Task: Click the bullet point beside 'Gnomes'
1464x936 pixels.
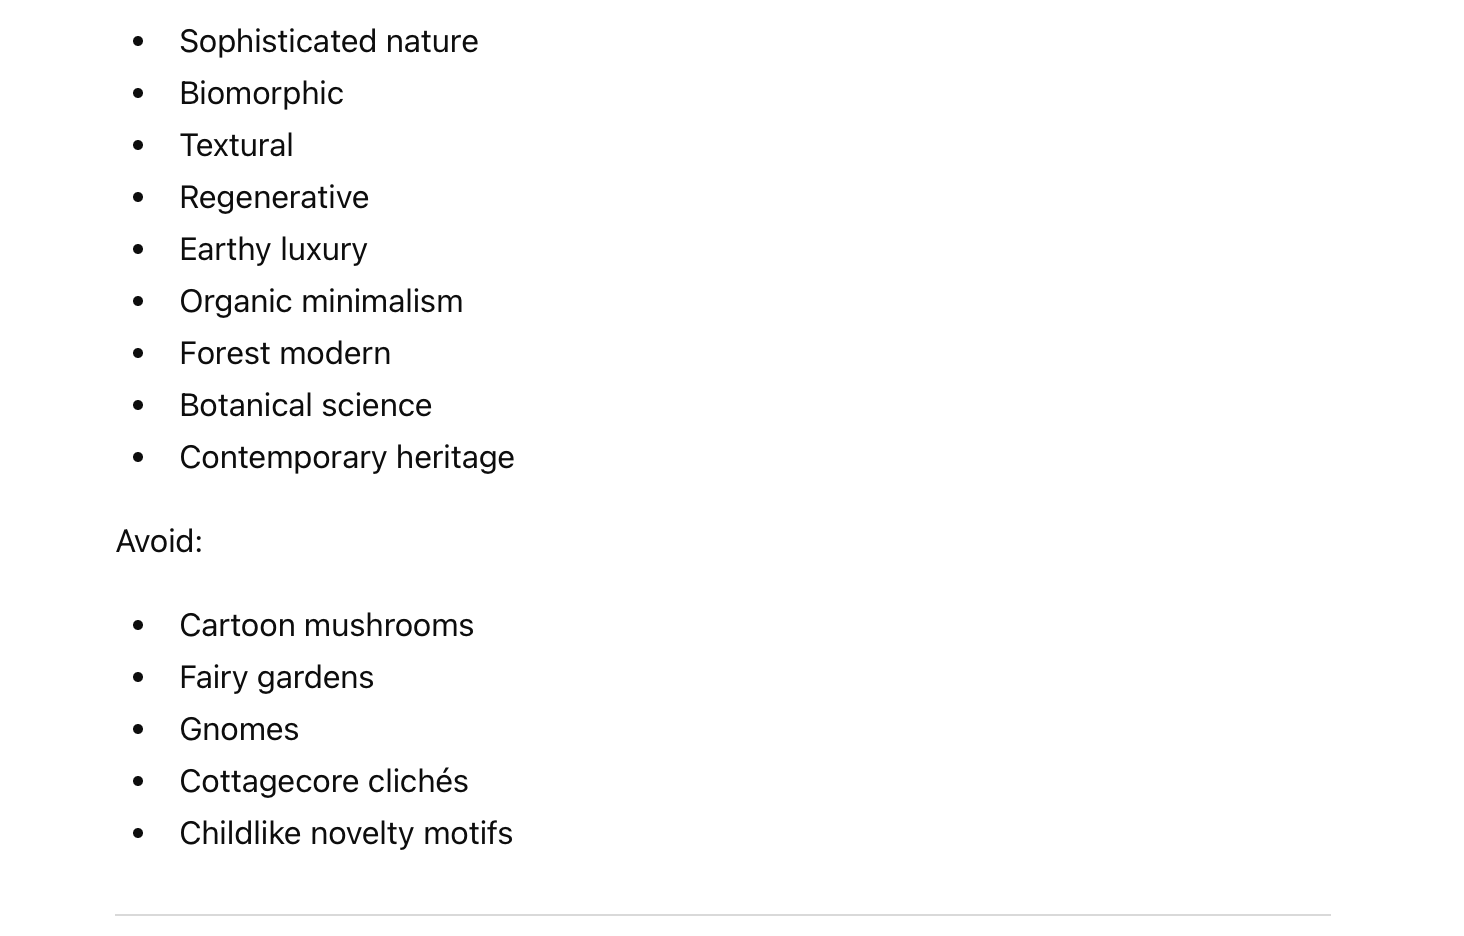Action: (x=138, y=729)
